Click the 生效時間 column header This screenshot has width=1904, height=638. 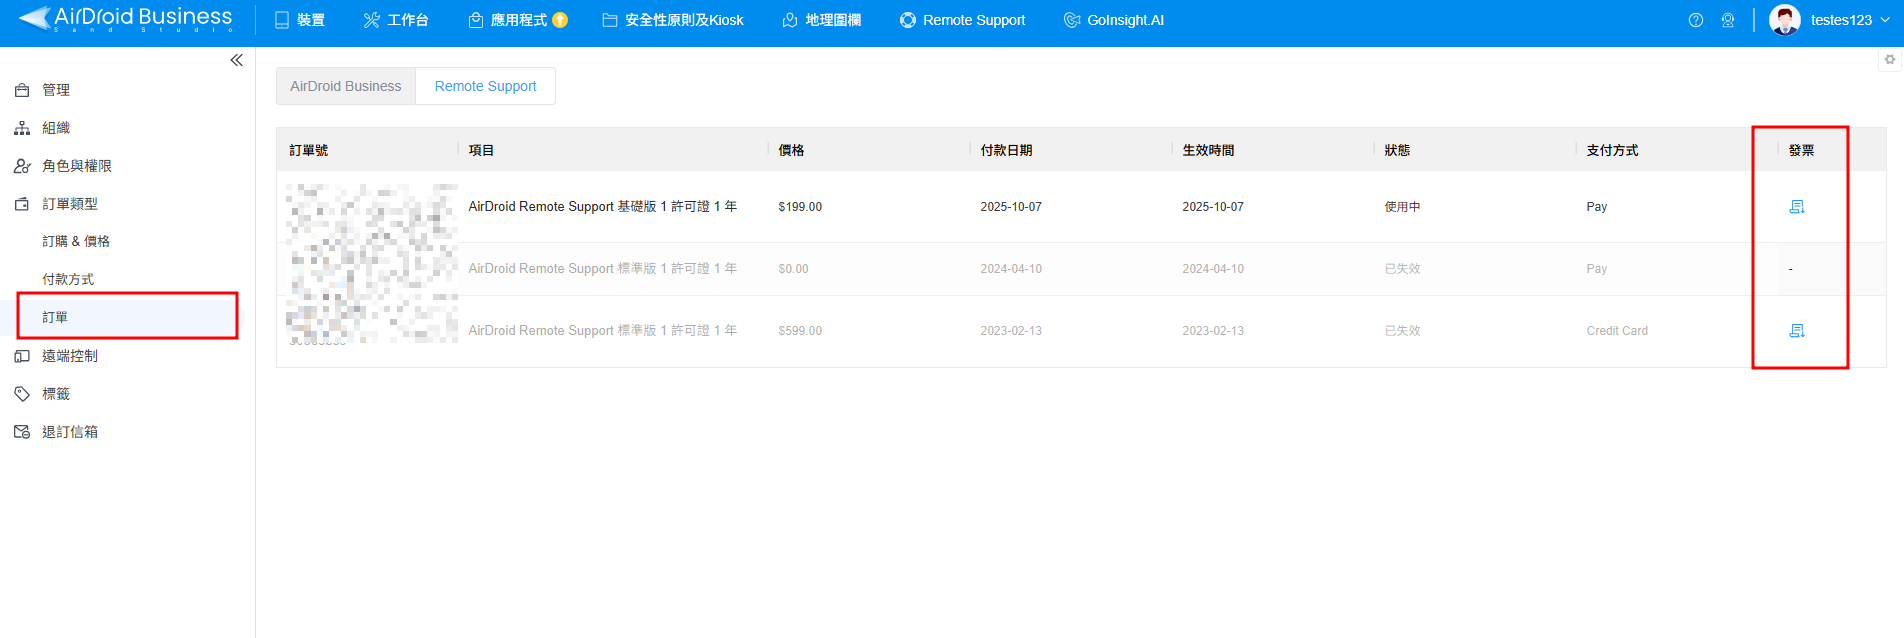click(x=1208, y=150)
